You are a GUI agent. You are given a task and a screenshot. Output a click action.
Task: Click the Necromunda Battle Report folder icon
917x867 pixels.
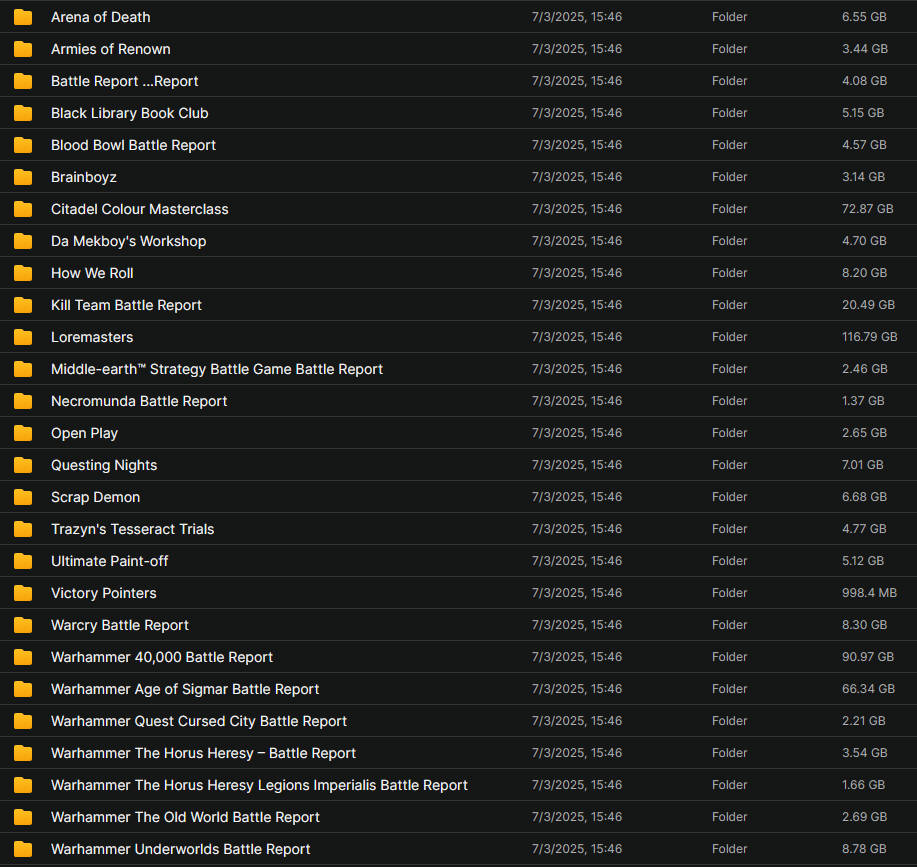(23, 401)
